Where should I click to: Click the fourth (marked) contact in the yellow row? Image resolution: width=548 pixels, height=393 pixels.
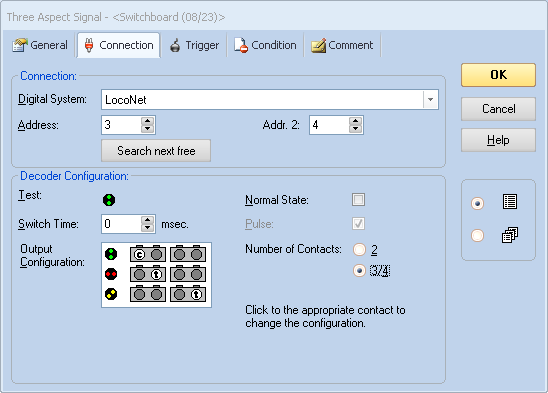(196, 294)
